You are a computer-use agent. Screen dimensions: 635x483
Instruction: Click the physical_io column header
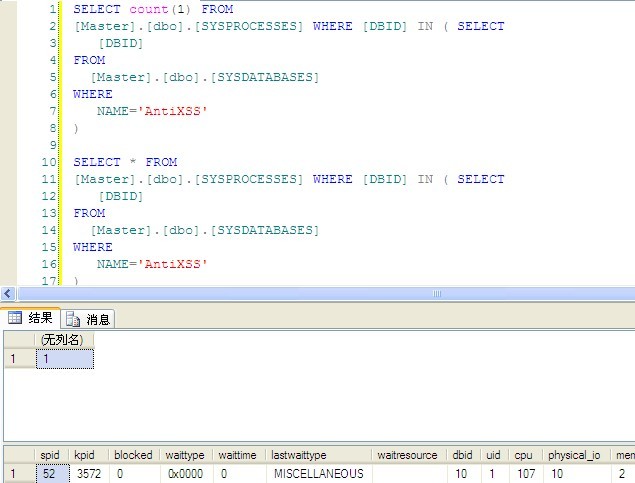tap(576, 455)
